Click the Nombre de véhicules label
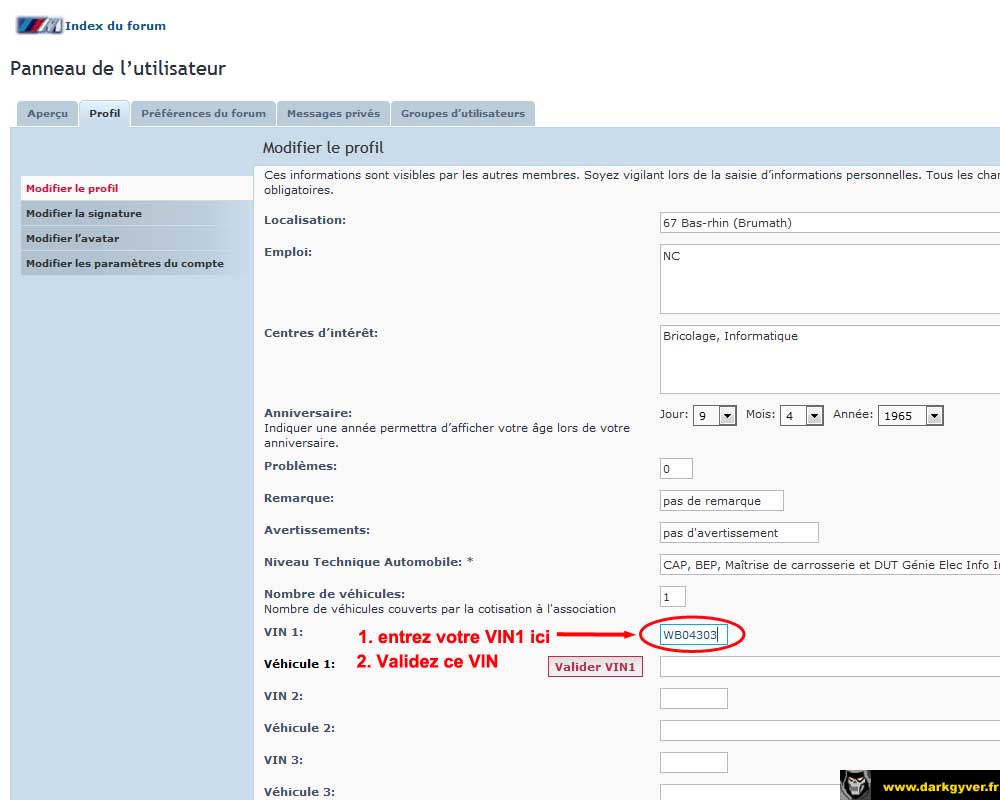The image size is (1000, 800). [x=334, y=594]
